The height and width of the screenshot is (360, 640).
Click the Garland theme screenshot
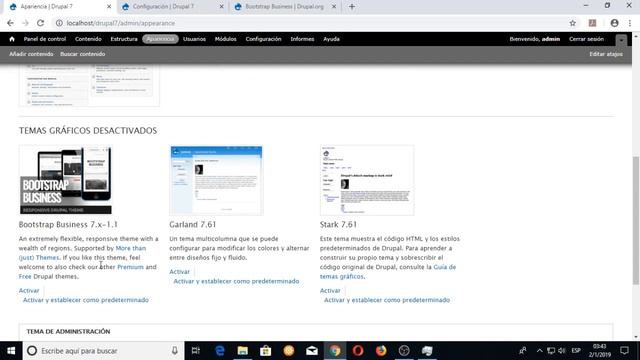point(216,180)
